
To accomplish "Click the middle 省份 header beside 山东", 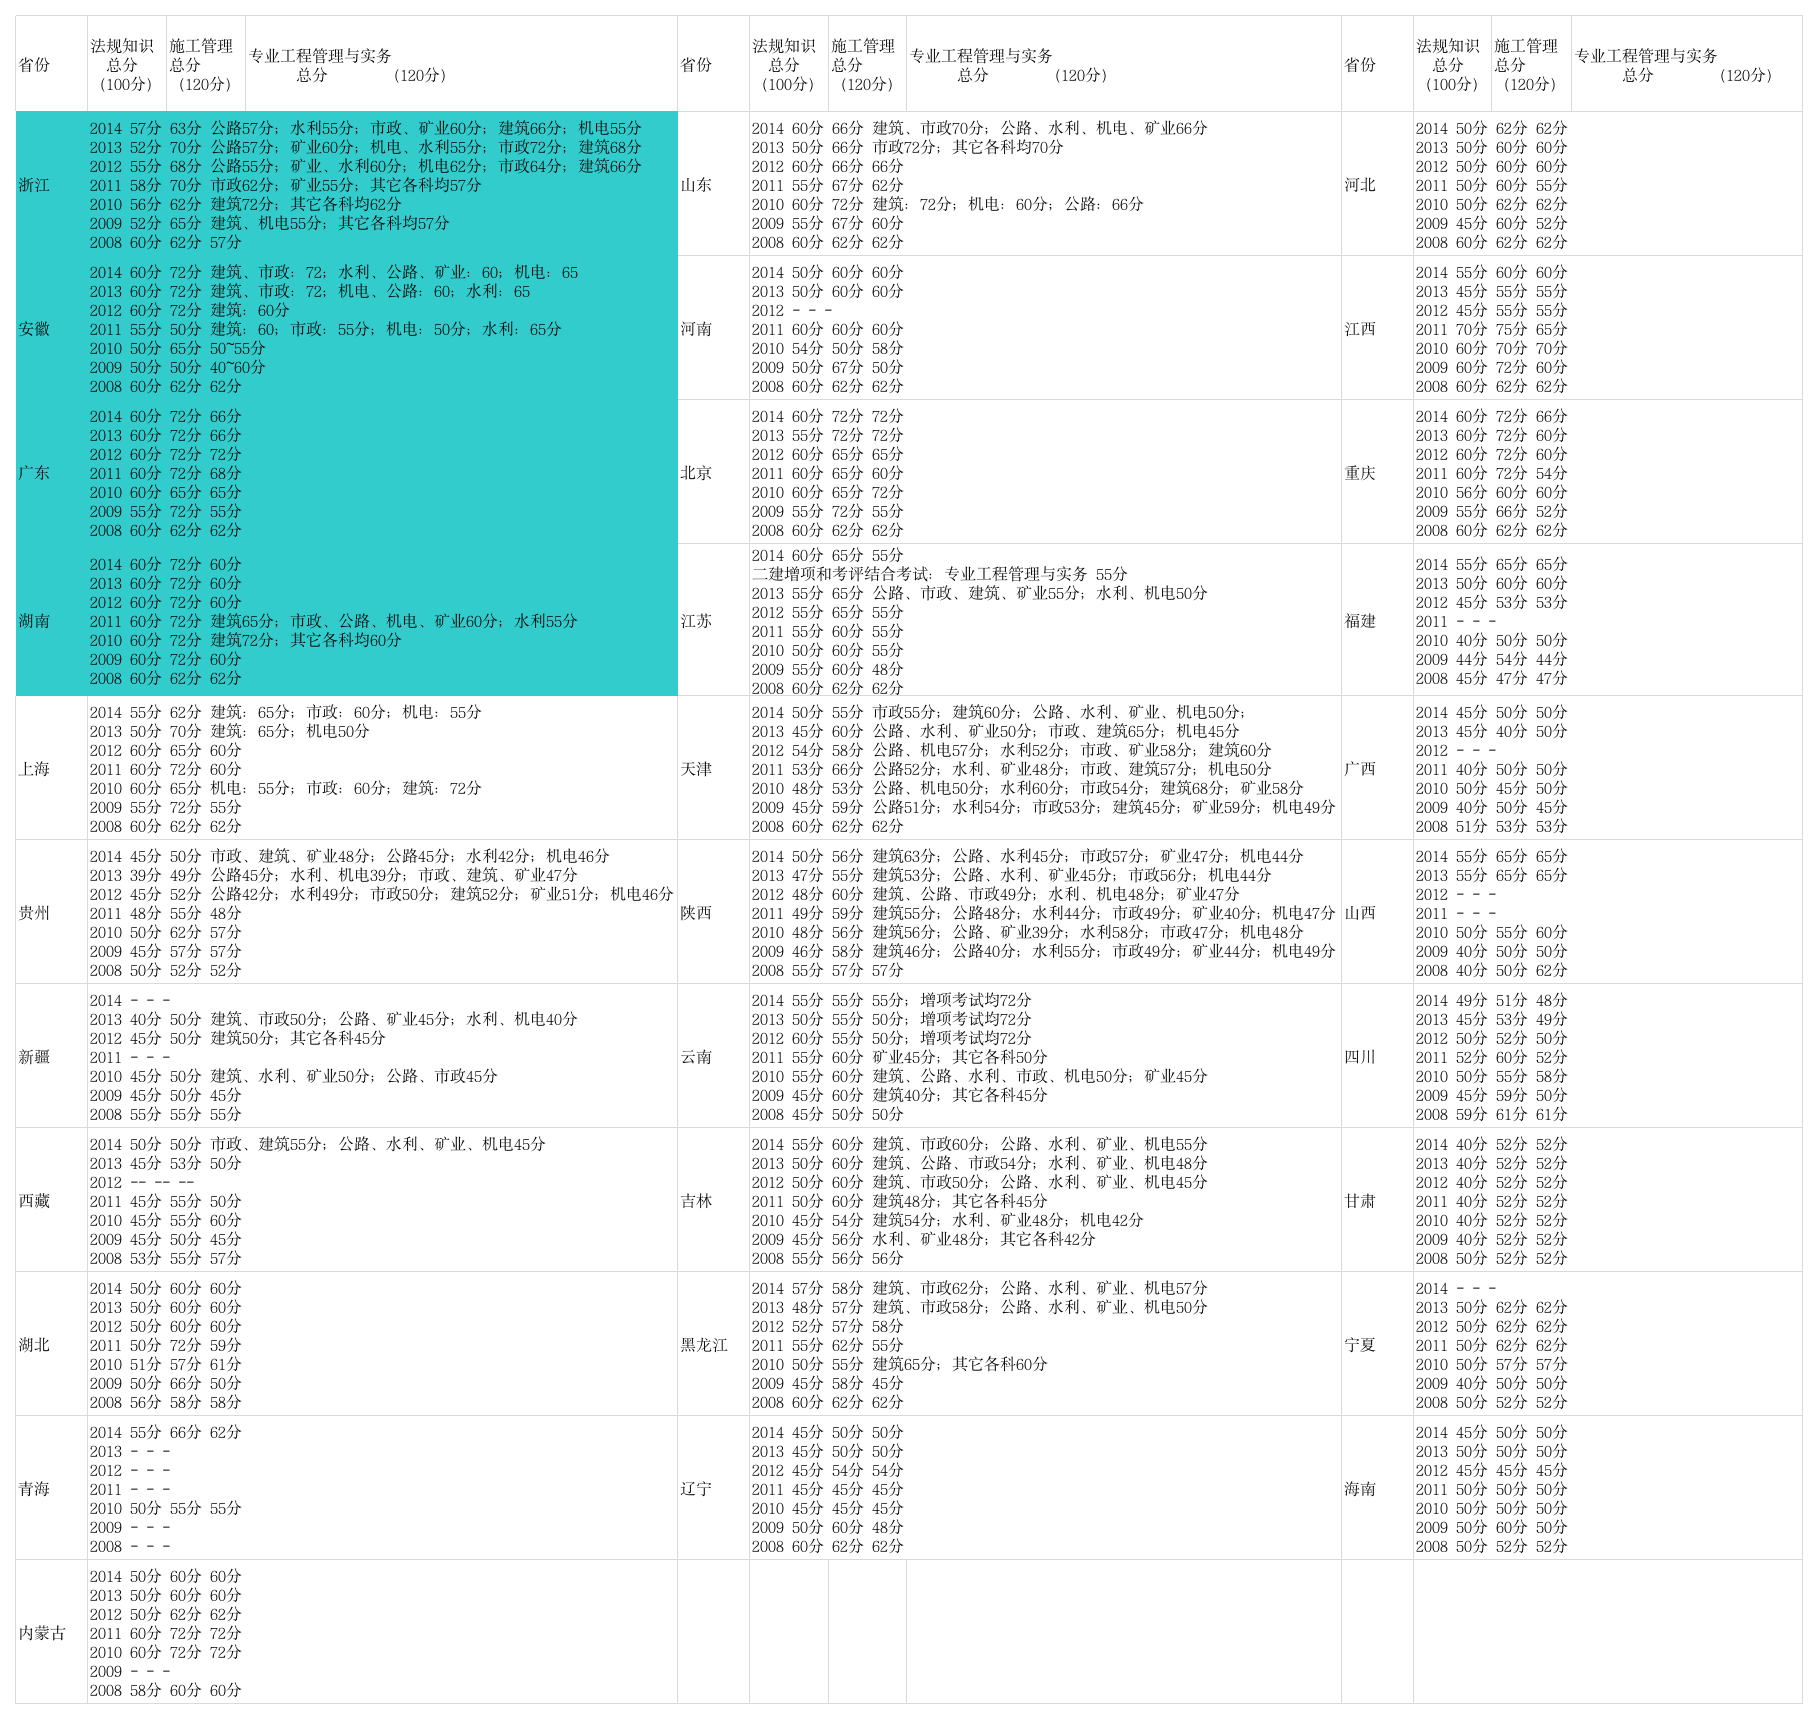I will click(713, 65).
